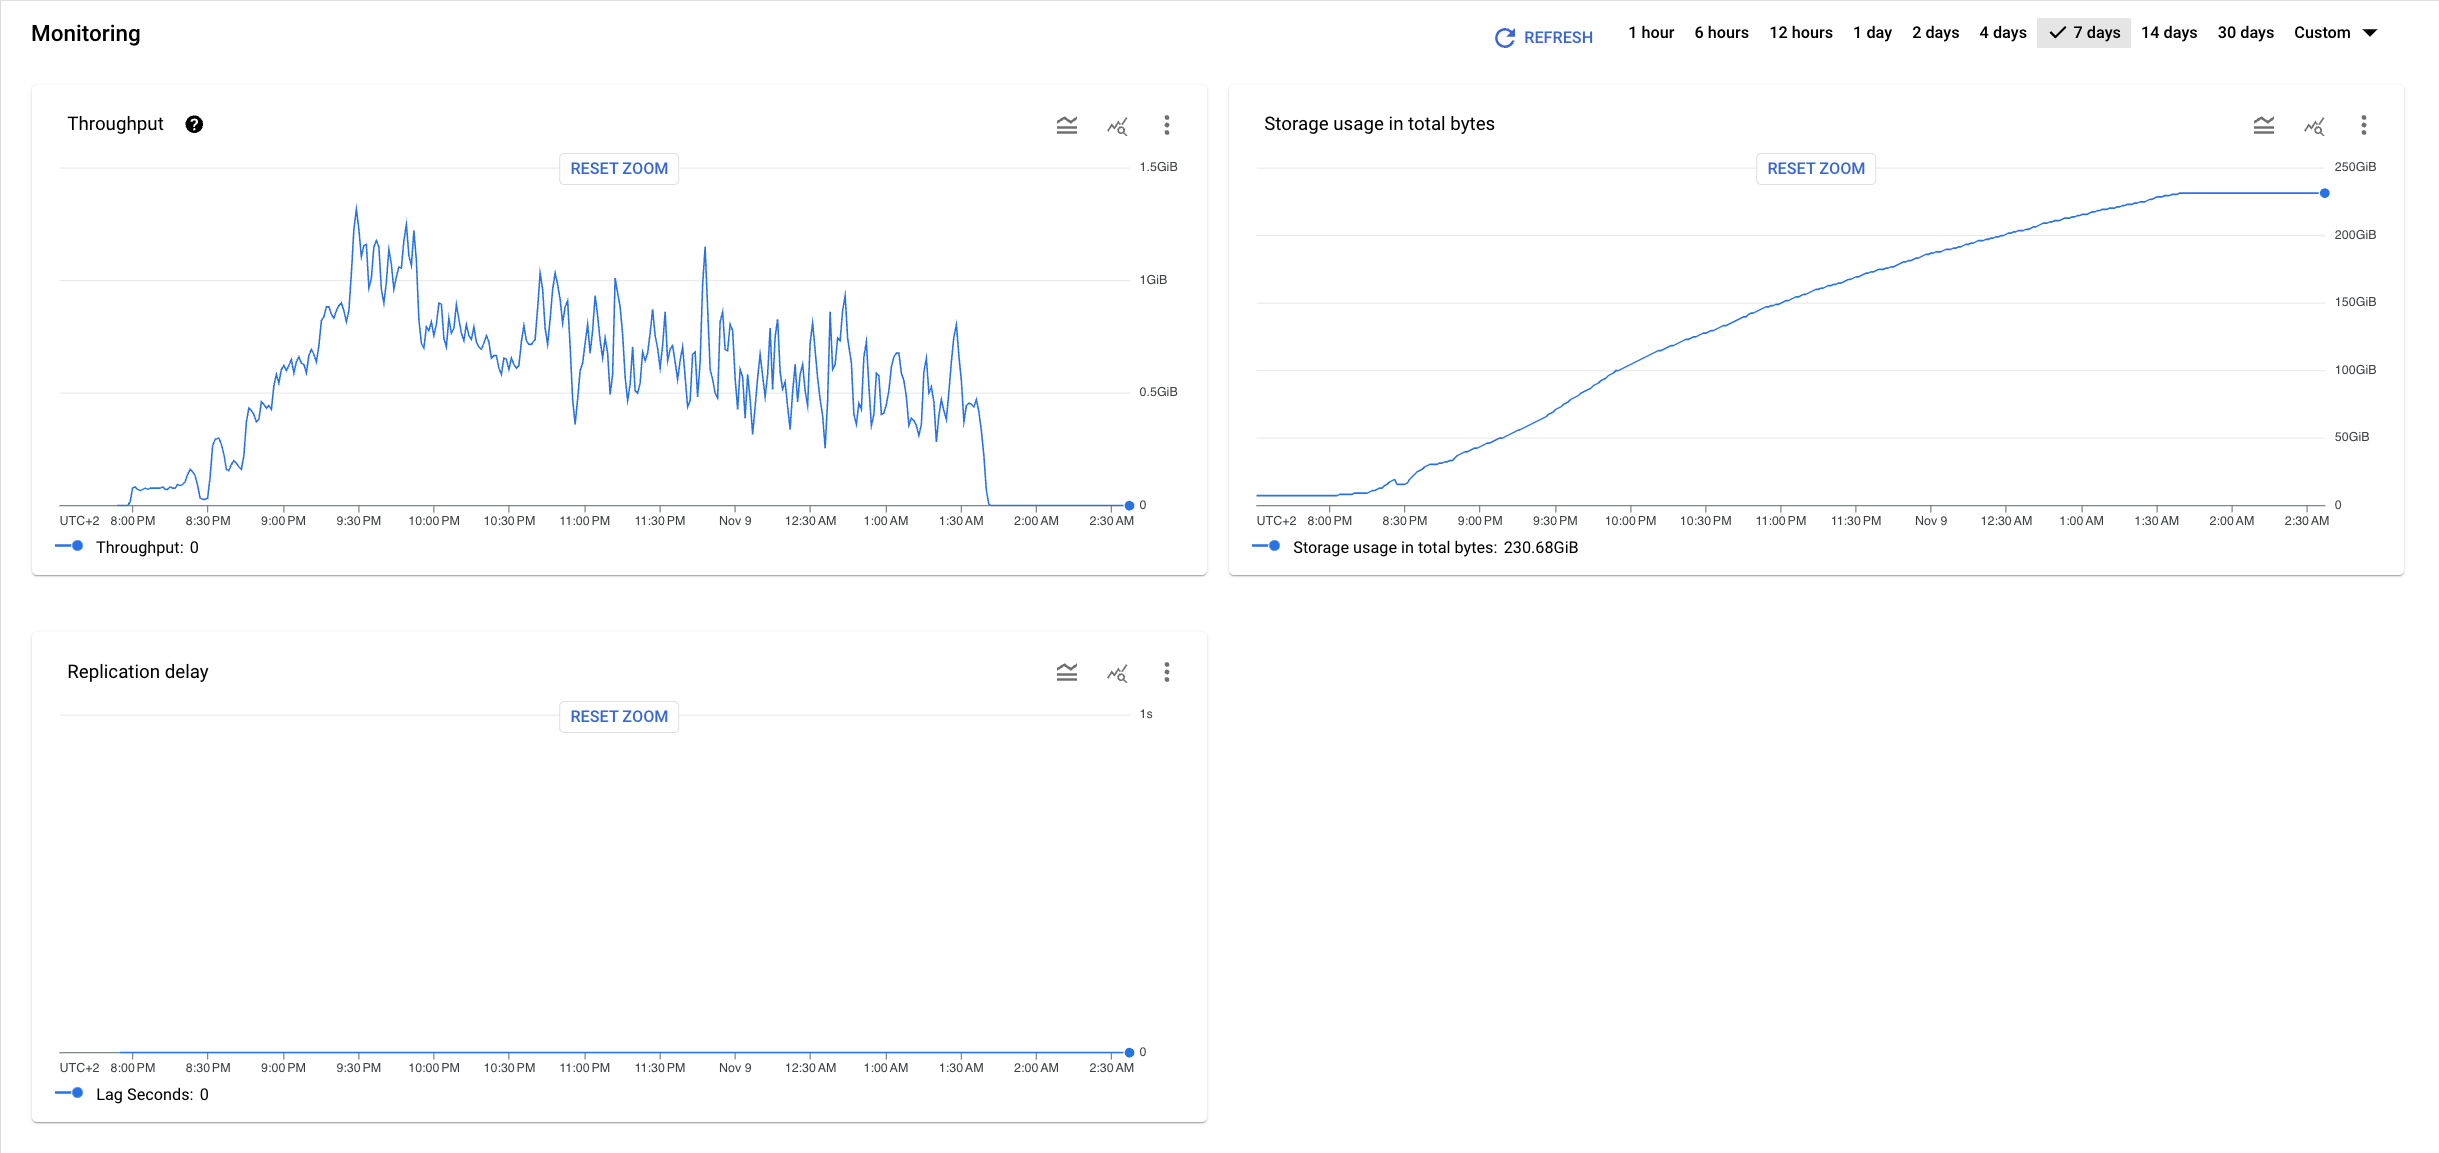Open the Throughput chart overflow menu
Screen dimensions: 2439x1153
[x=1166, y=125]
